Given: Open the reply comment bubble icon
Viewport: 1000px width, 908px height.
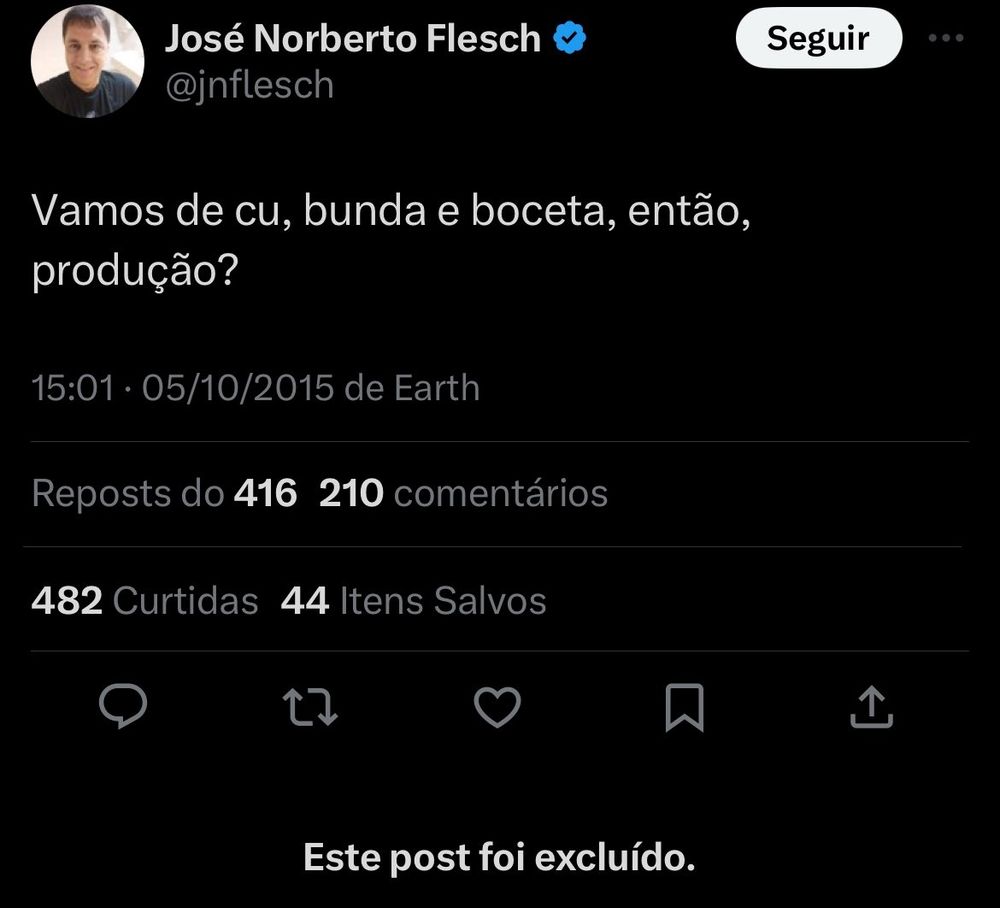Looking at the screenshot, I should click(x=123, y=706).
